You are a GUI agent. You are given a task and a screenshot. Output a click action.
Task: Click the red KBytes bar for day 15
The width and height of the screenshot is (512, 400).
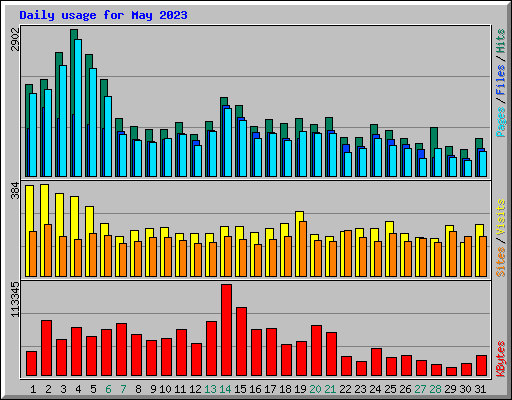coord(241,342)
